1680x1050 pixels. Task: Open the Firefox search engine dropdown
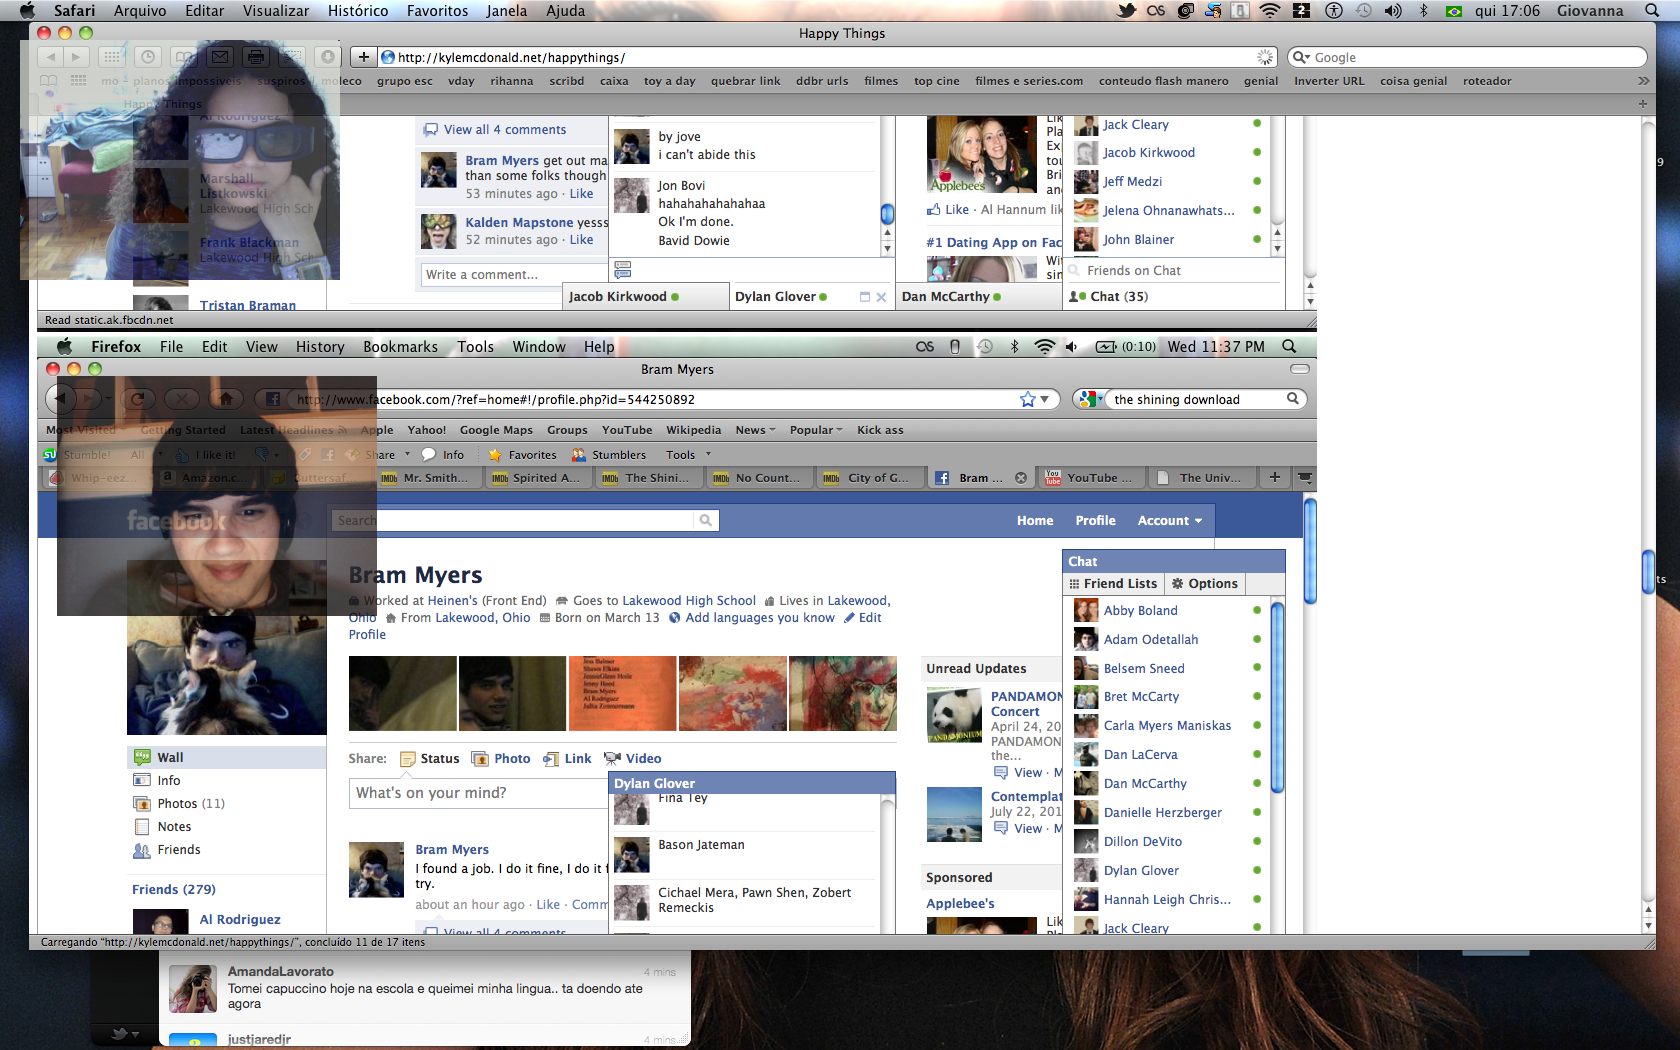pyautogui.click(x=1090, y=399)
